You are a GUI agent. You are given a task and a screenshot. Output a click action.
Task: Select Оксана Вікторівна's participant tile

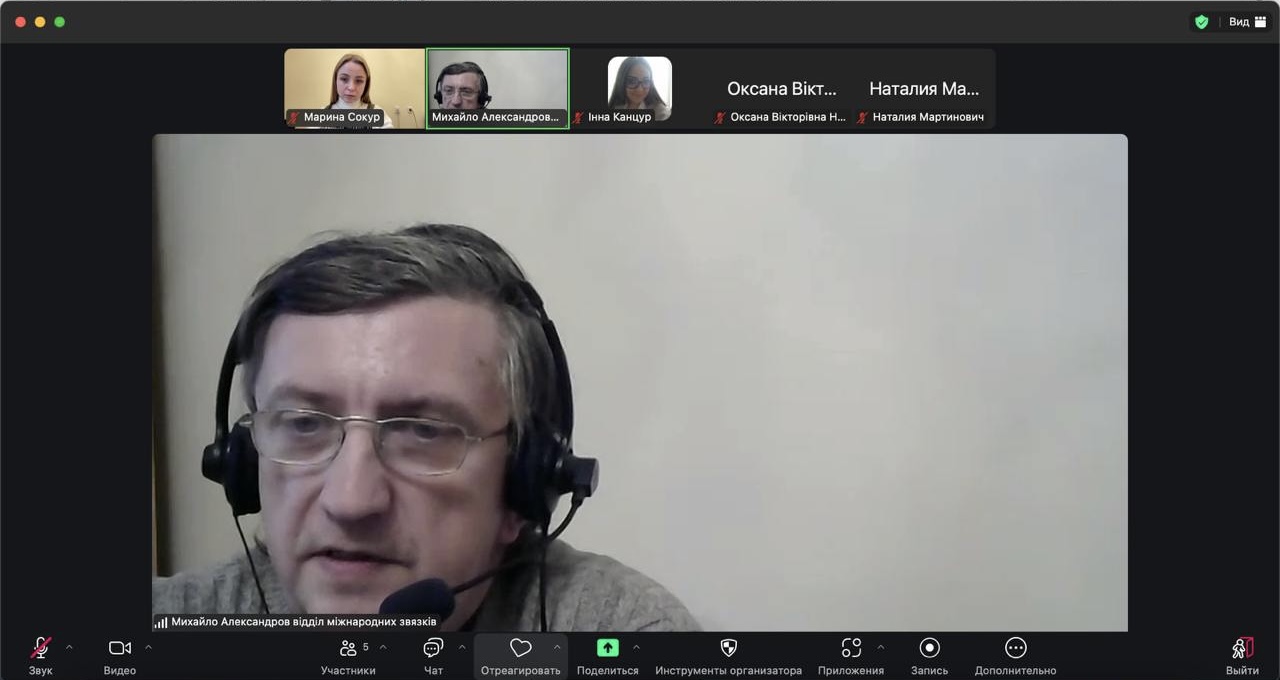click(782, 88)
